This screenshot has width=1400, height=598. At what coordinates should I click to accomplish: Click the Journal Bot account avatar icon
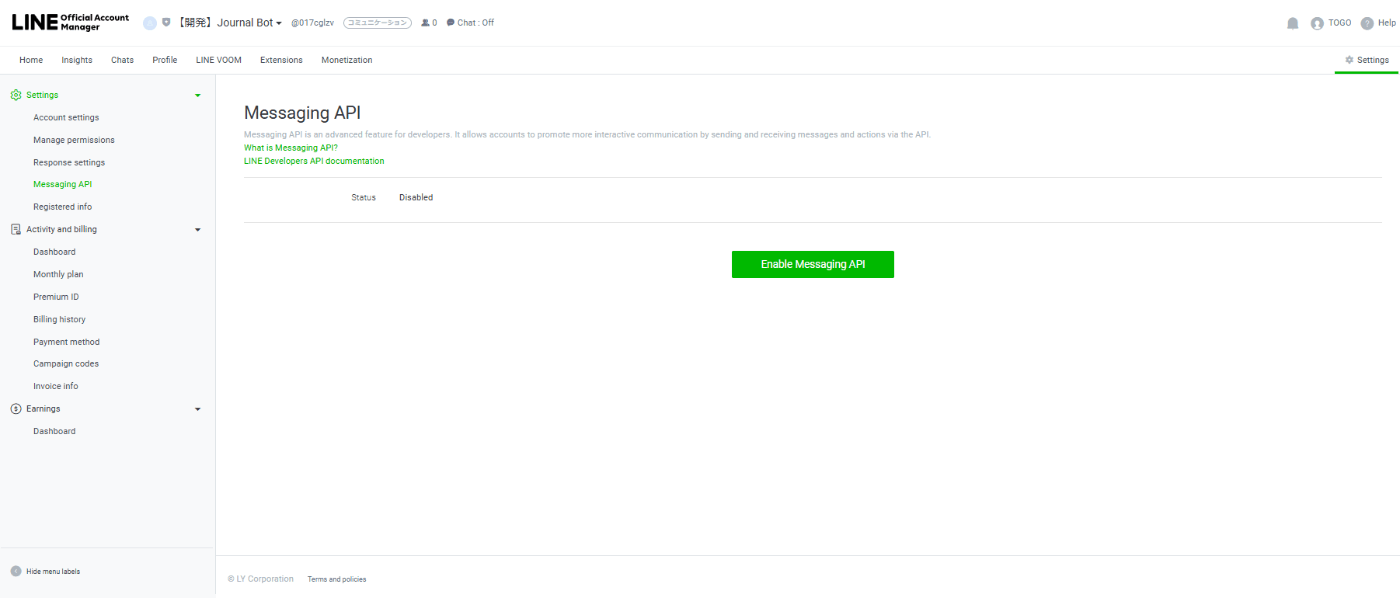[x=150, y=23]
